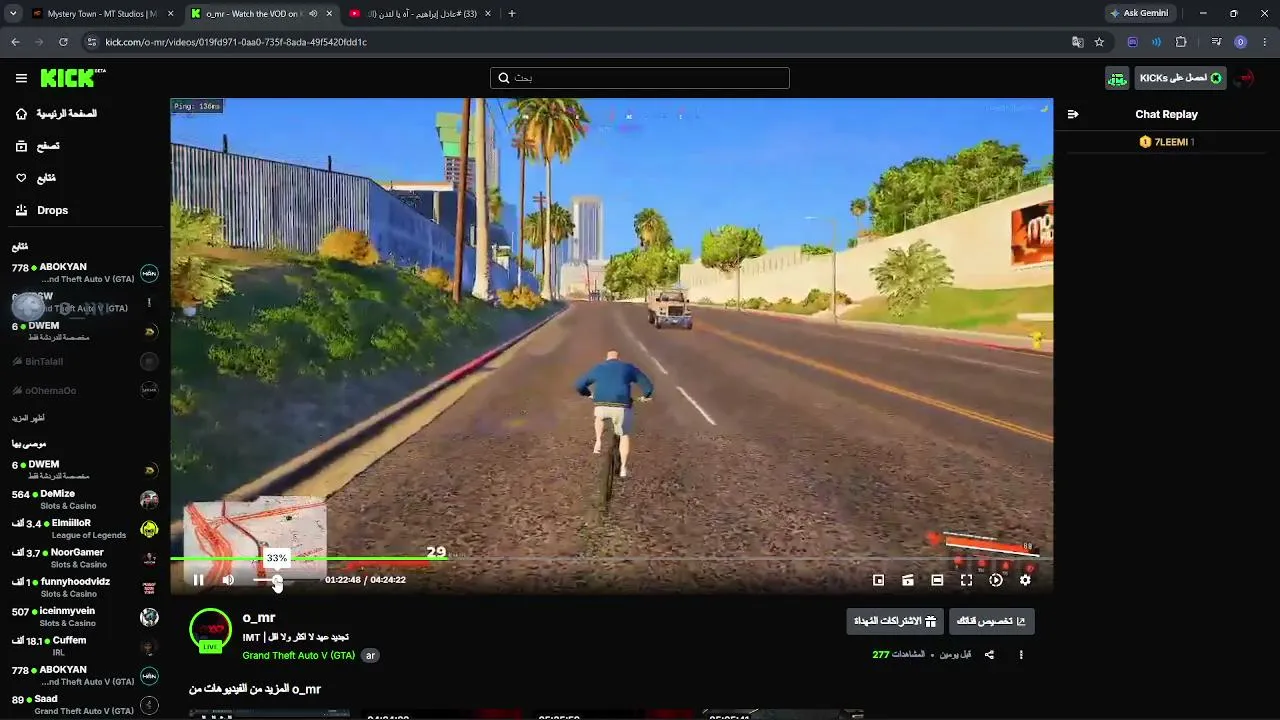Screen dimensions: 1280x720
Task: Translate this page icon
Action: (1077, 42)
